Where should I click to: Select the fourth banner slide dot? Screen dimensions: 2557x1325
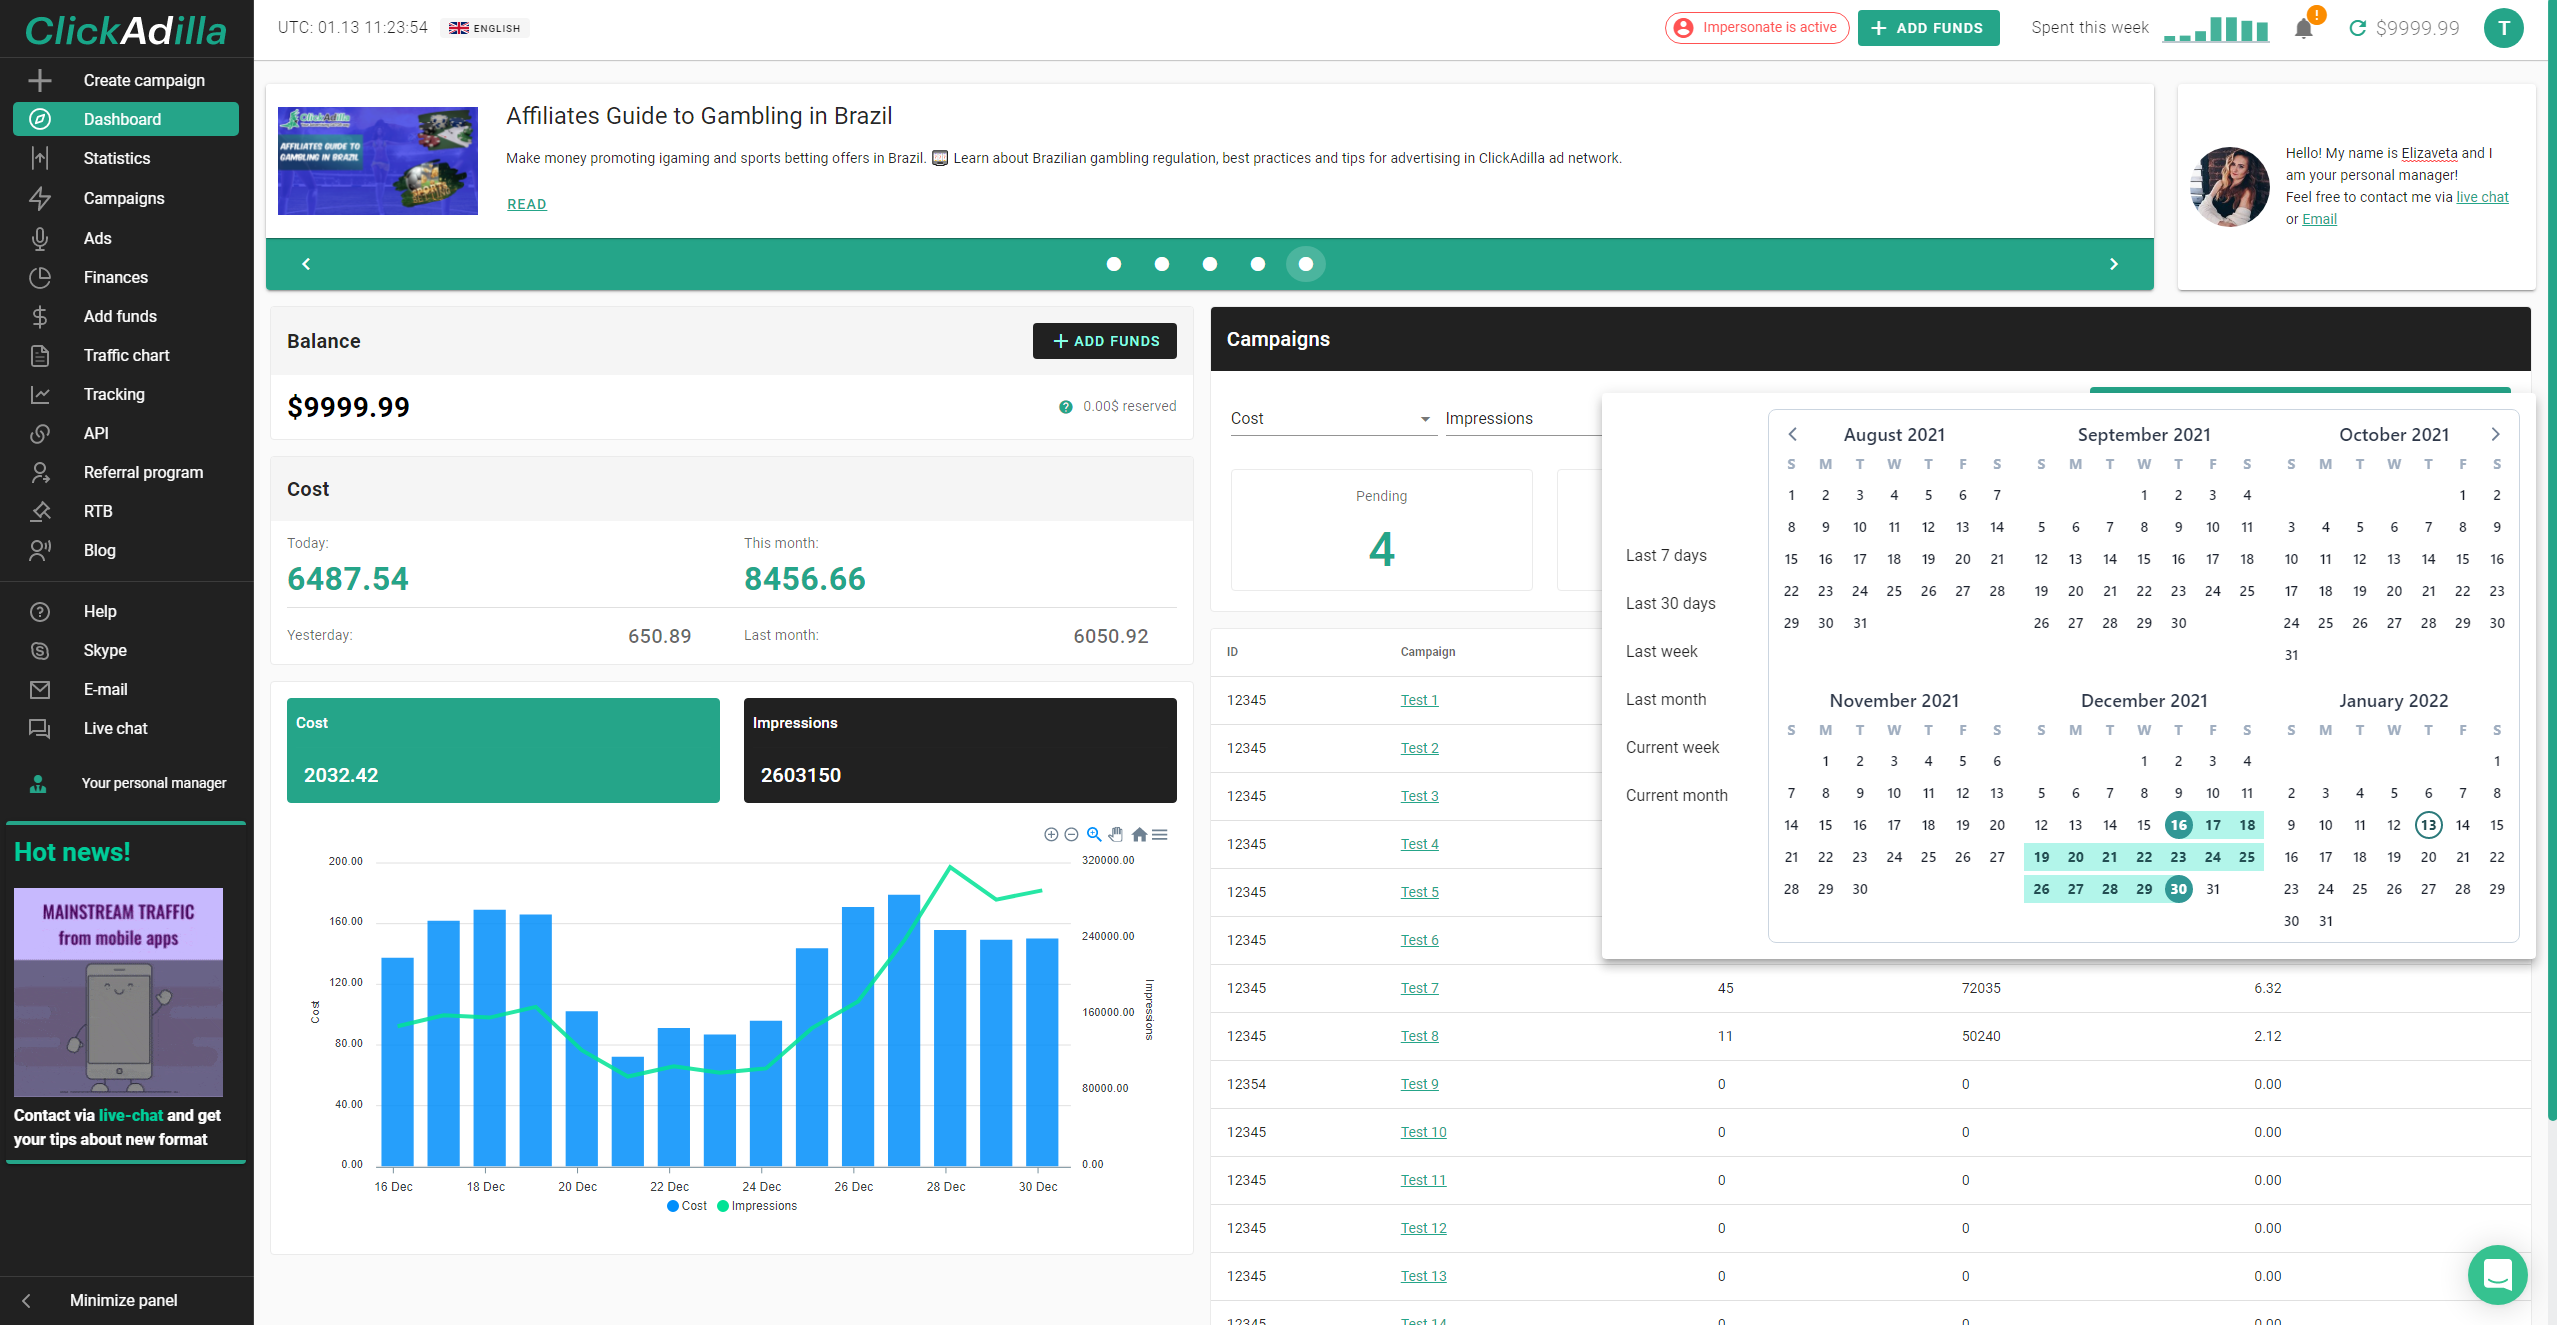click(x=1258, y=264)
